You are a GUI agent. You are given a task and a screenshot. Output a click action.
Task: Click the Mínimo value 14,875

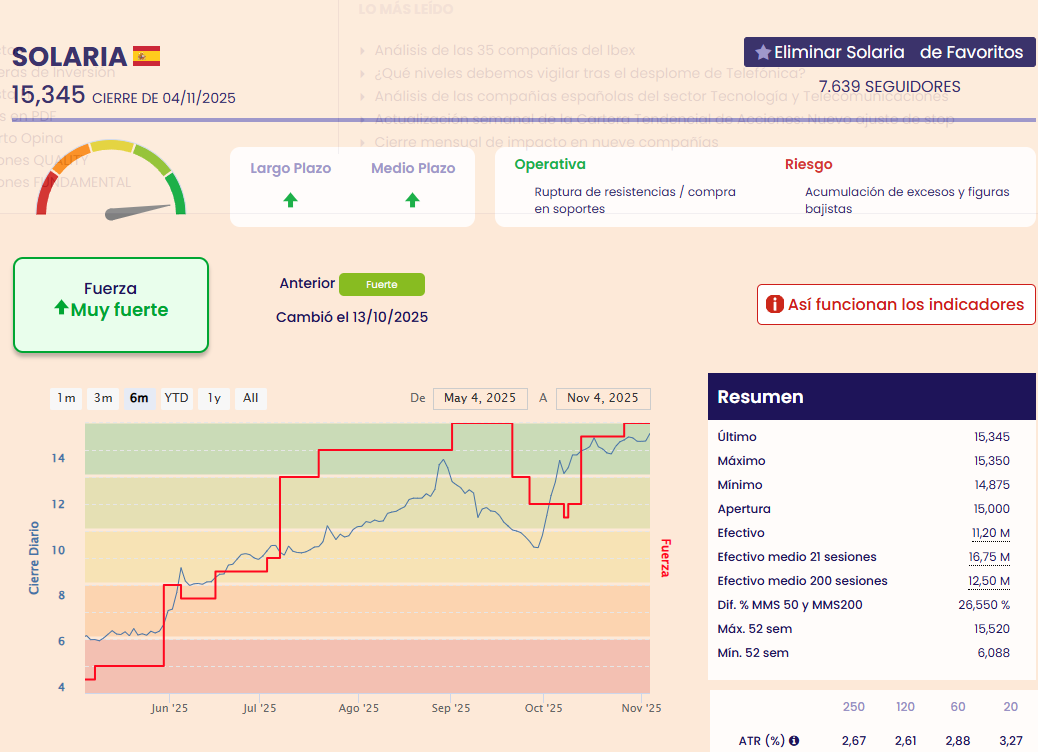[x=992, y=485]
